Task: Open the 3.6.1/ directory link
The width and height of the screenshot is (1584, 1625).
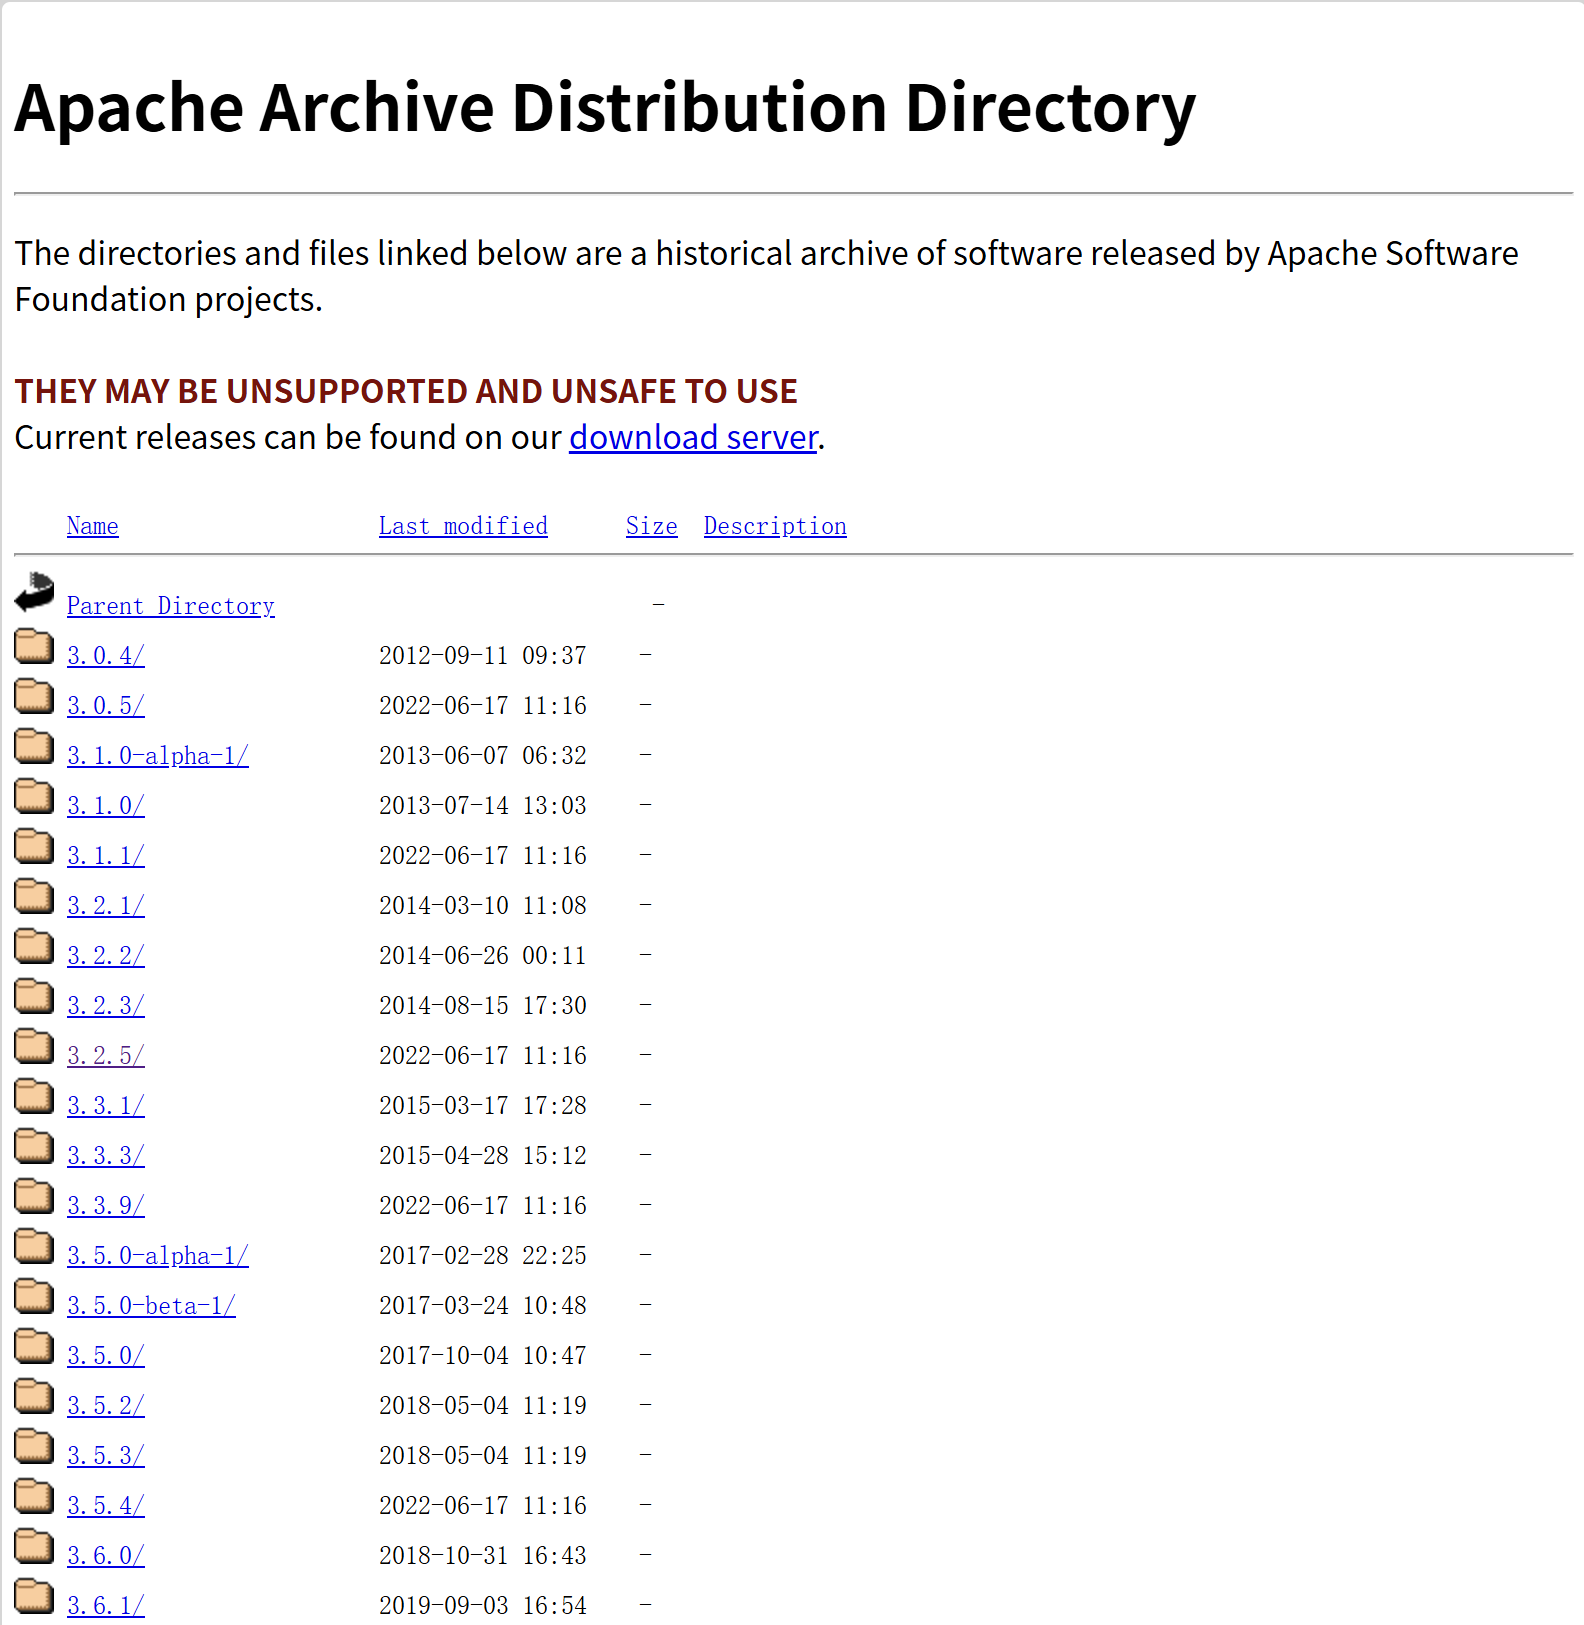Action: tap(106, 1606)
